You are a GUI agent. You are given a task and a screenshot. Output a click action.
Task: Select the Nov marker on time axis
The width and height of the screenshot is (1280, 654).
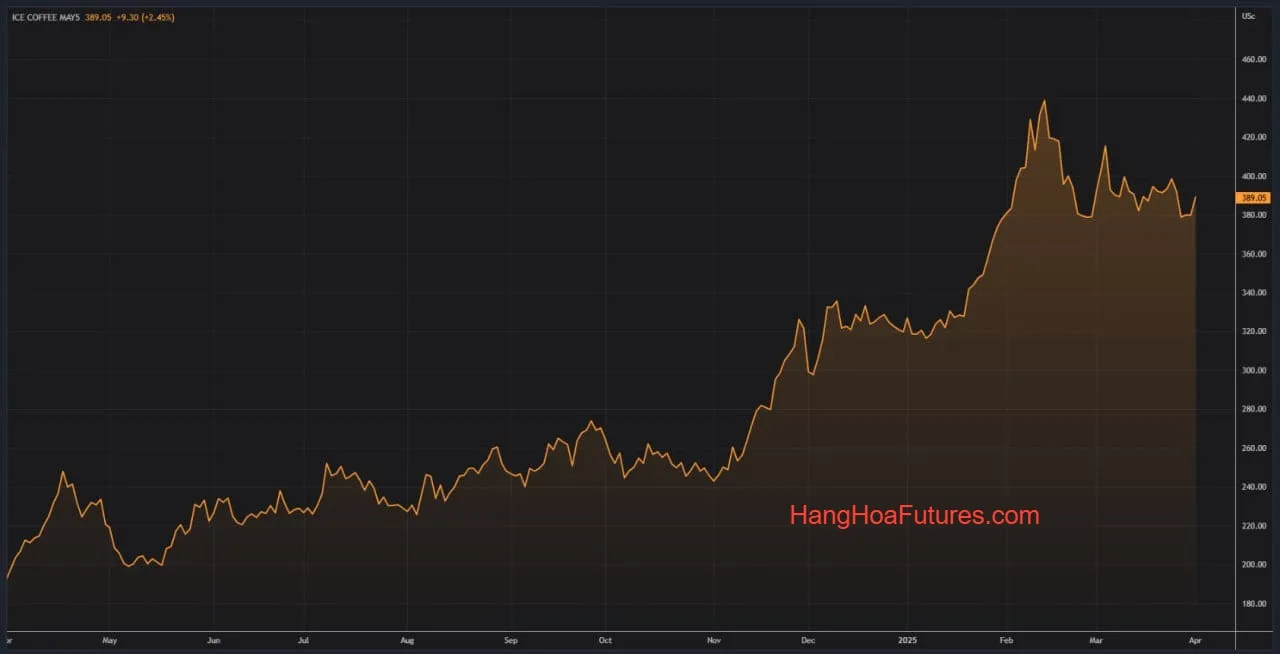[713, 639]
